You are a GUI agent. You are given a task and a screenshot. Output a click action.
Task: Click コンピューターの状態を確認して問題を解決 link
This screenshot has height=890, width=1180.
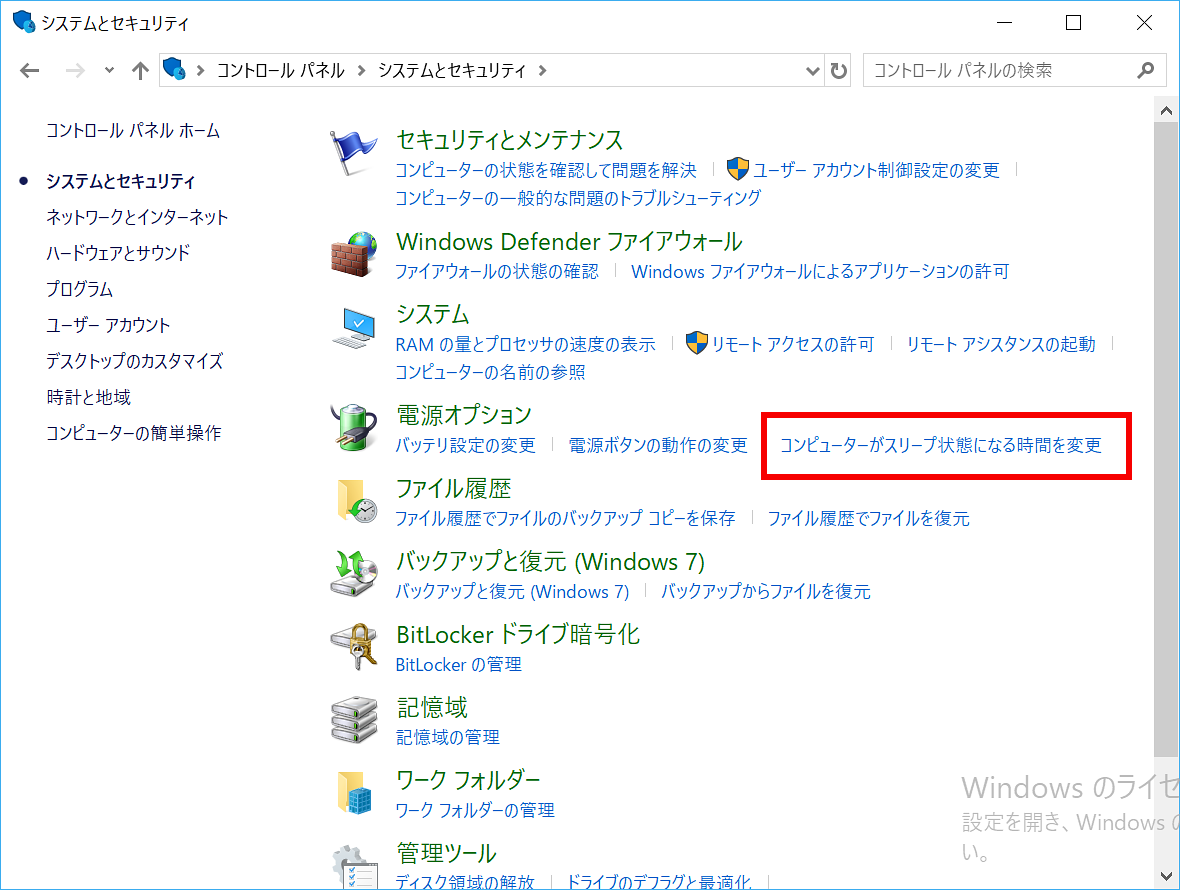point(546,170)
